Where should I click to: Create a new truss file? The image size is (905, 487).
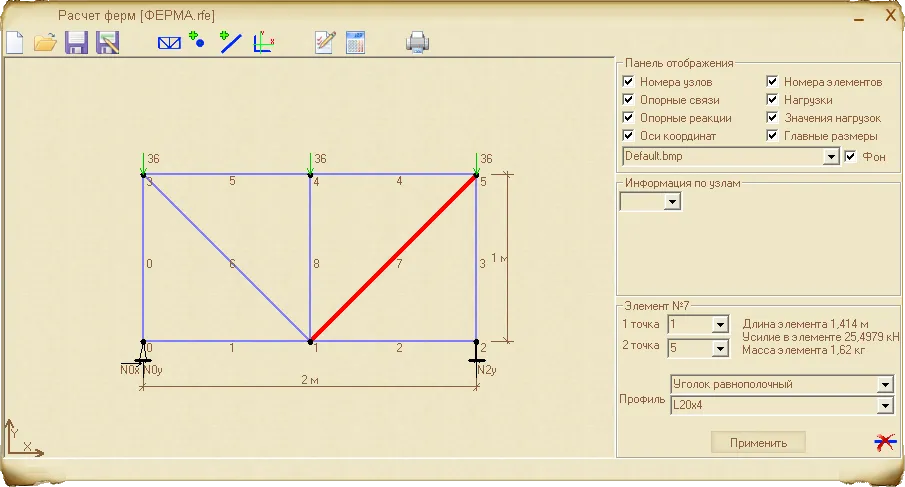pos(15,43)
